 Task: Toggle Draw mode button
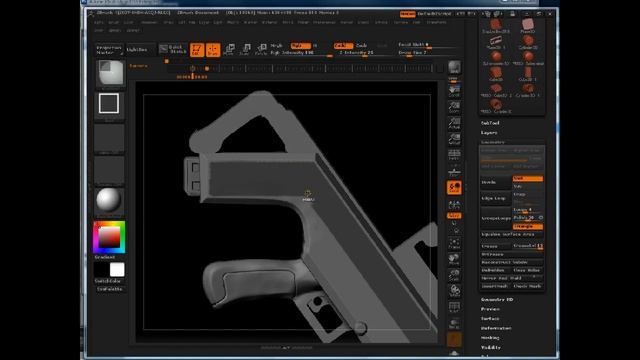tap(213, 50)
